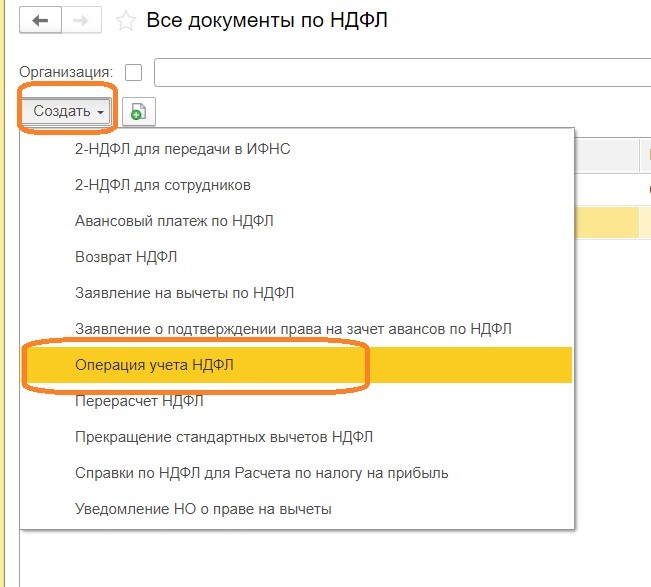This screenshot has height=587, width=651.
Task: Choose Возврат НДФЛ menu entry
Action: 297,257
